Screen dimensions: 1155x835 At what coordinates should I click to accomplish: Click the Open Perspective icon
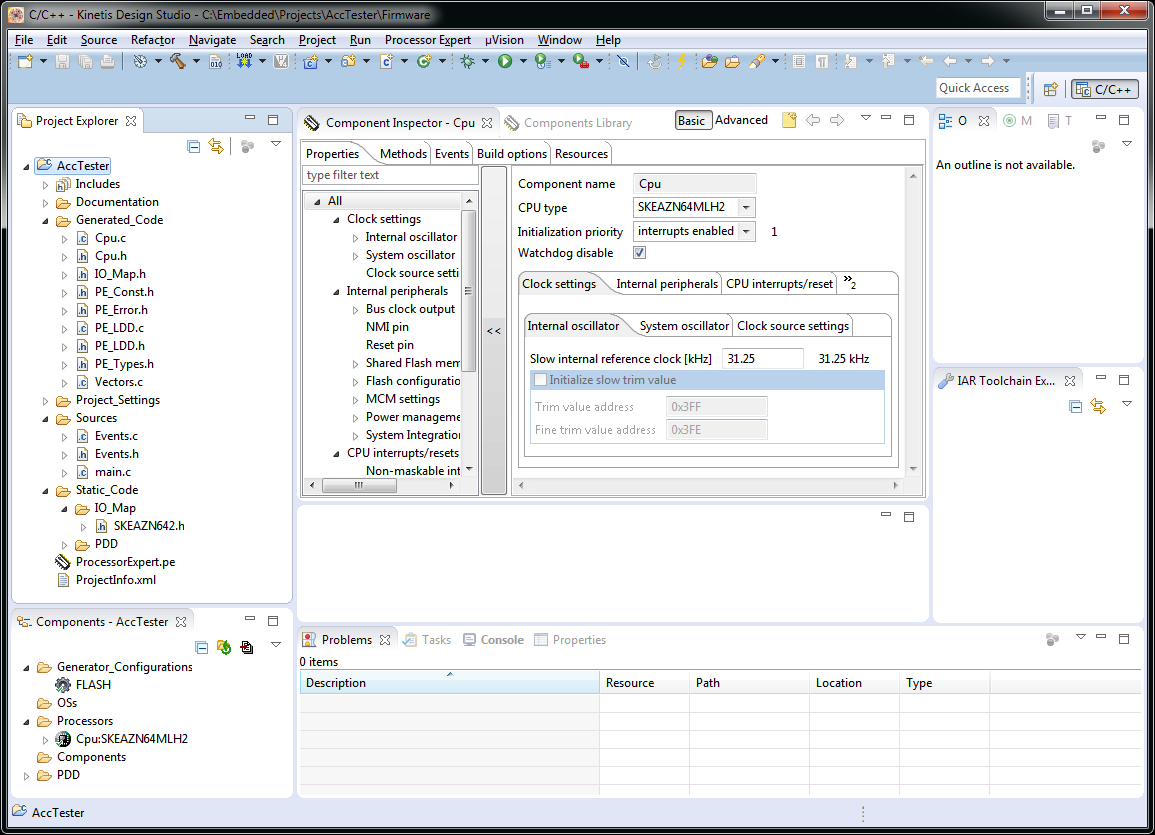(x=1050, y=89)
